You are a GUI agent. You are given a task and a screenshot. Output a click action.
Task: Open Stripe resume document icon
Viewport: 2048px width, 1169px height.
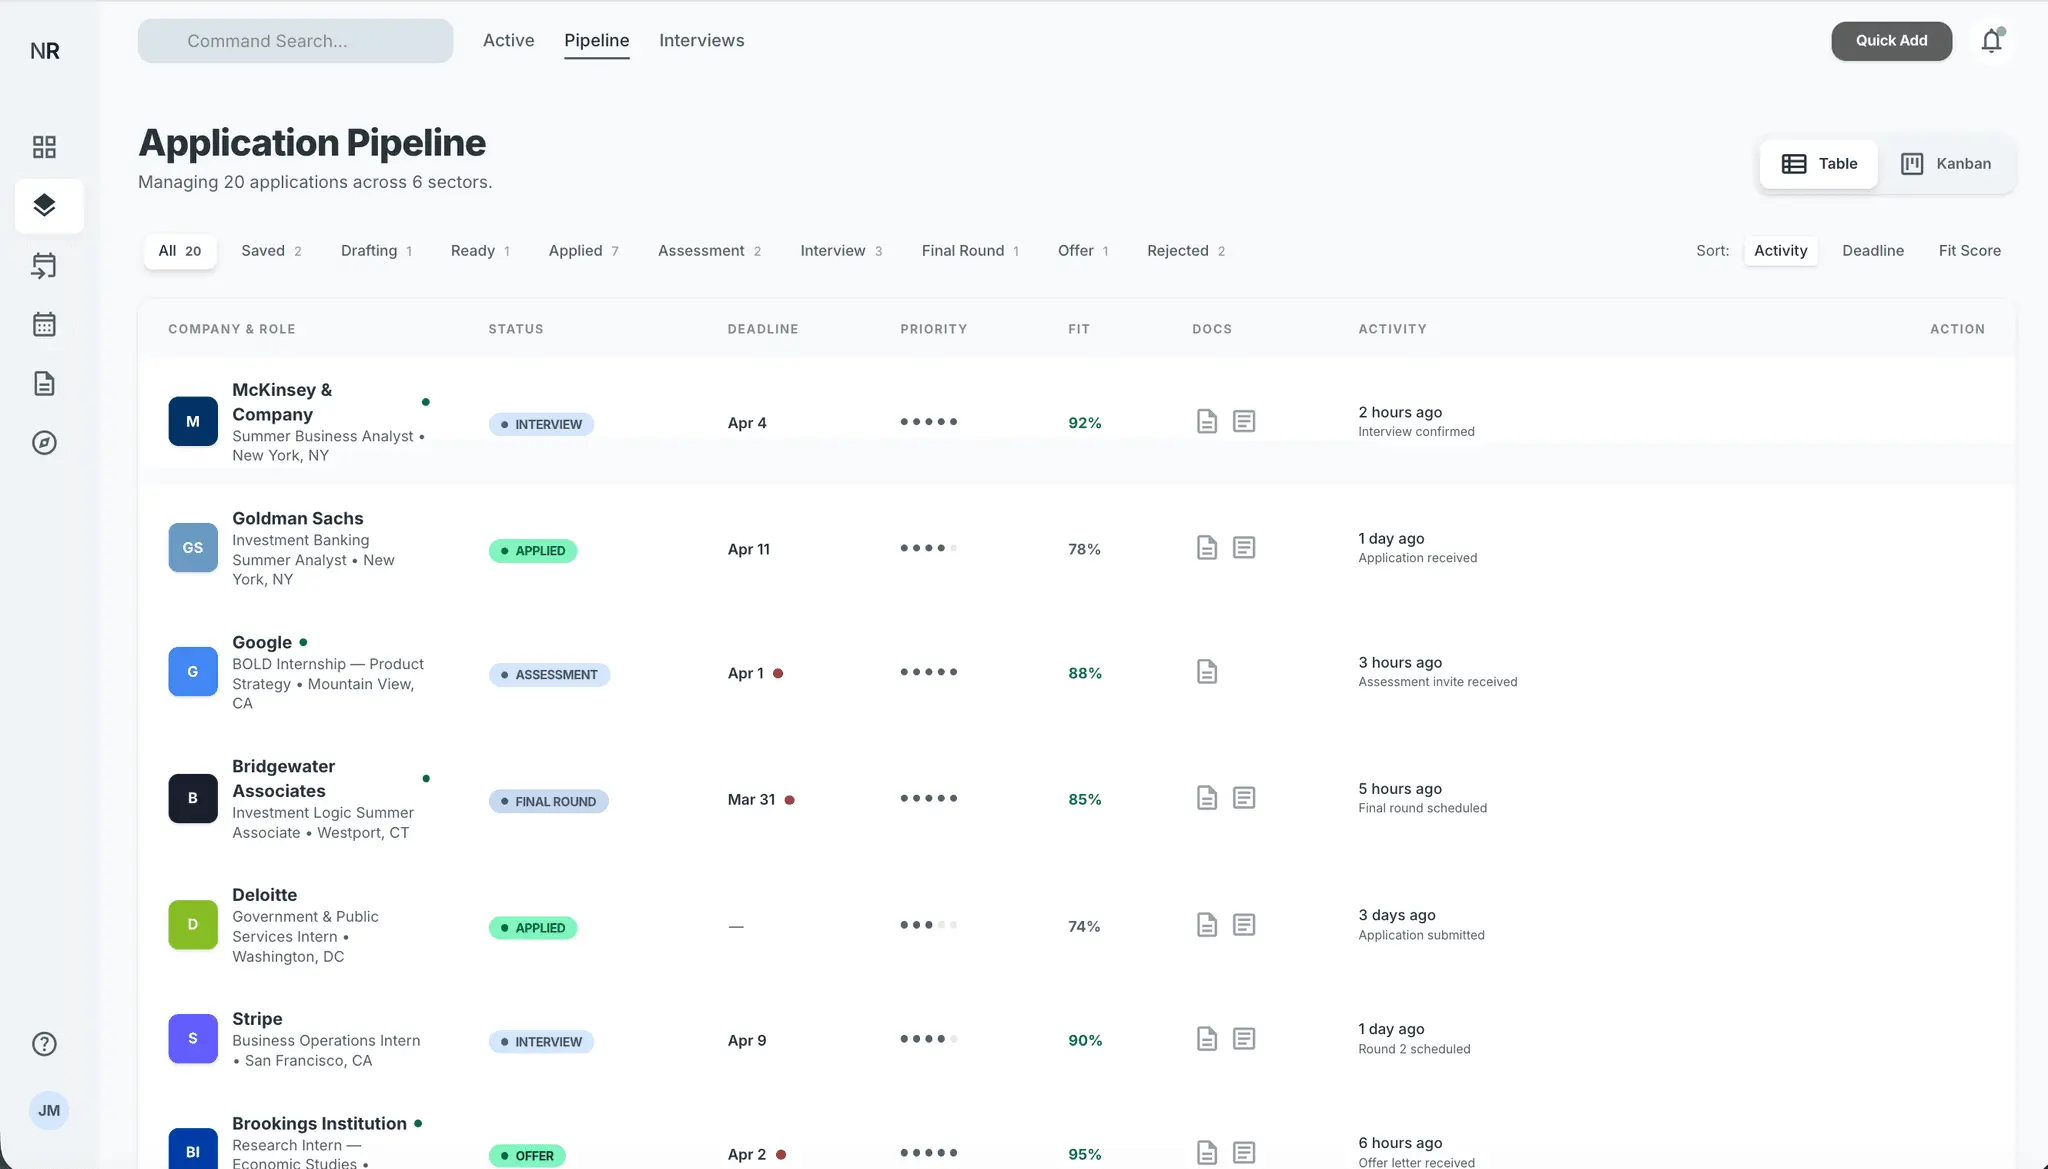(x=1207, y=1039)
